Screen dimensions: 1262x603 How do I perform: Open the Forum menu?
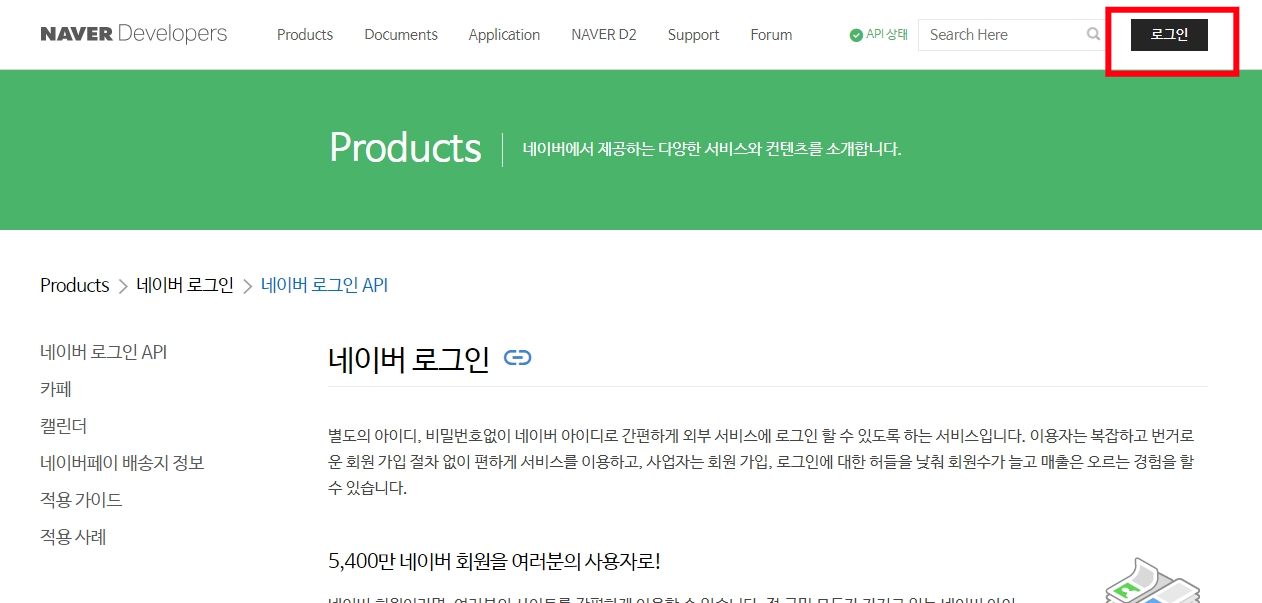(x=771, y=35)
